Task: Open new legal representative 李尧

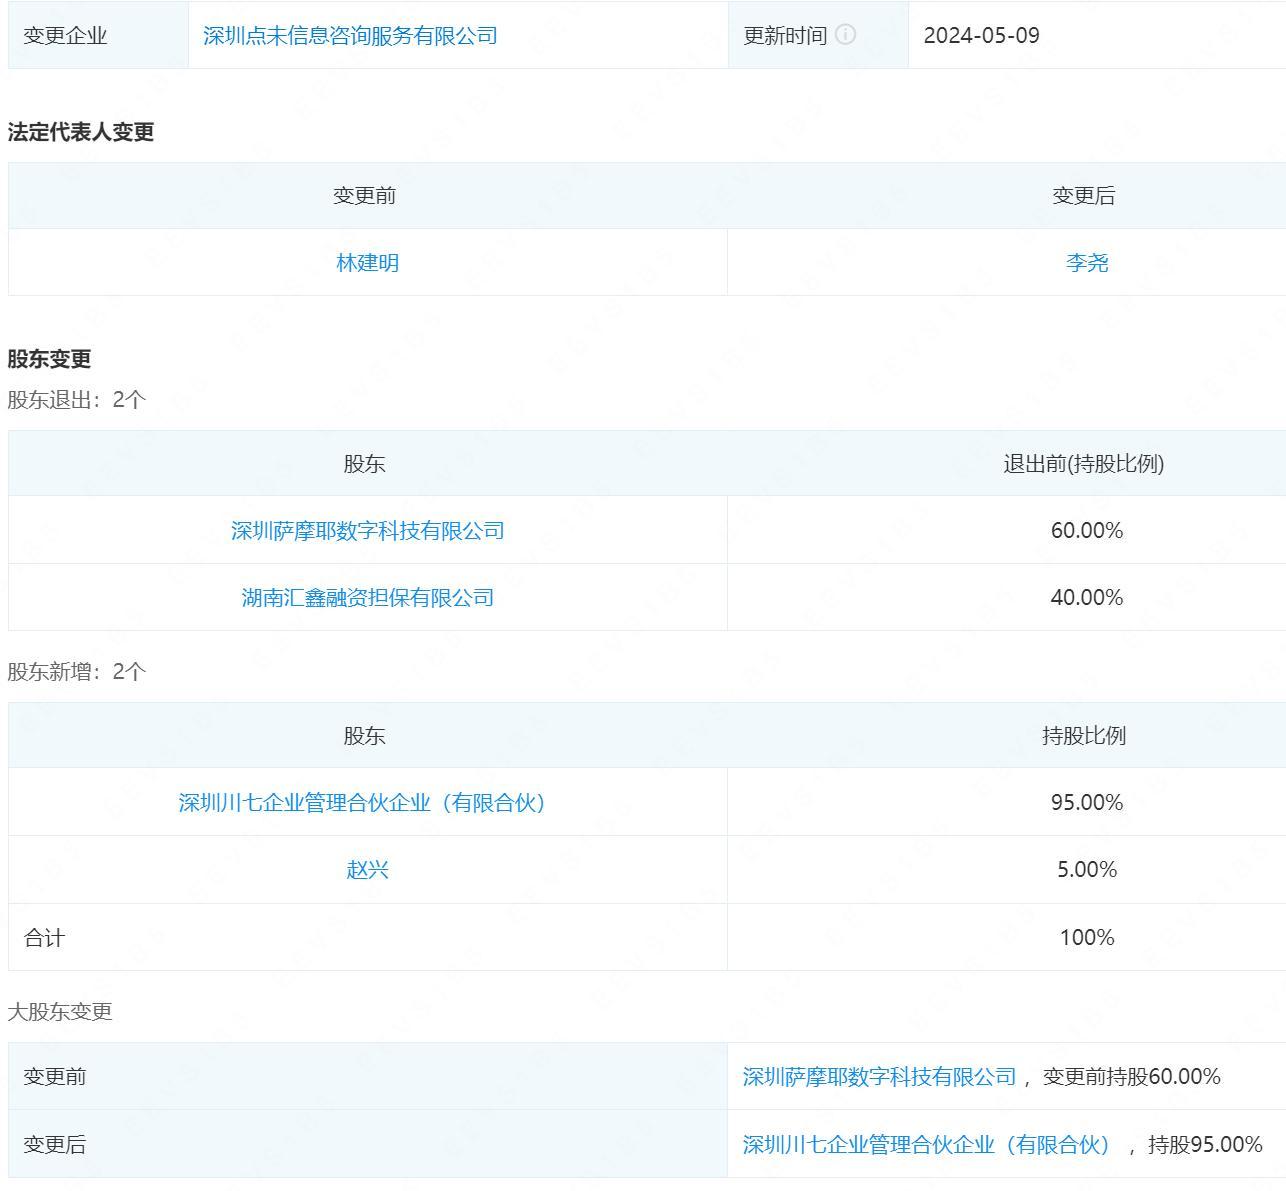Action: 1087,263
